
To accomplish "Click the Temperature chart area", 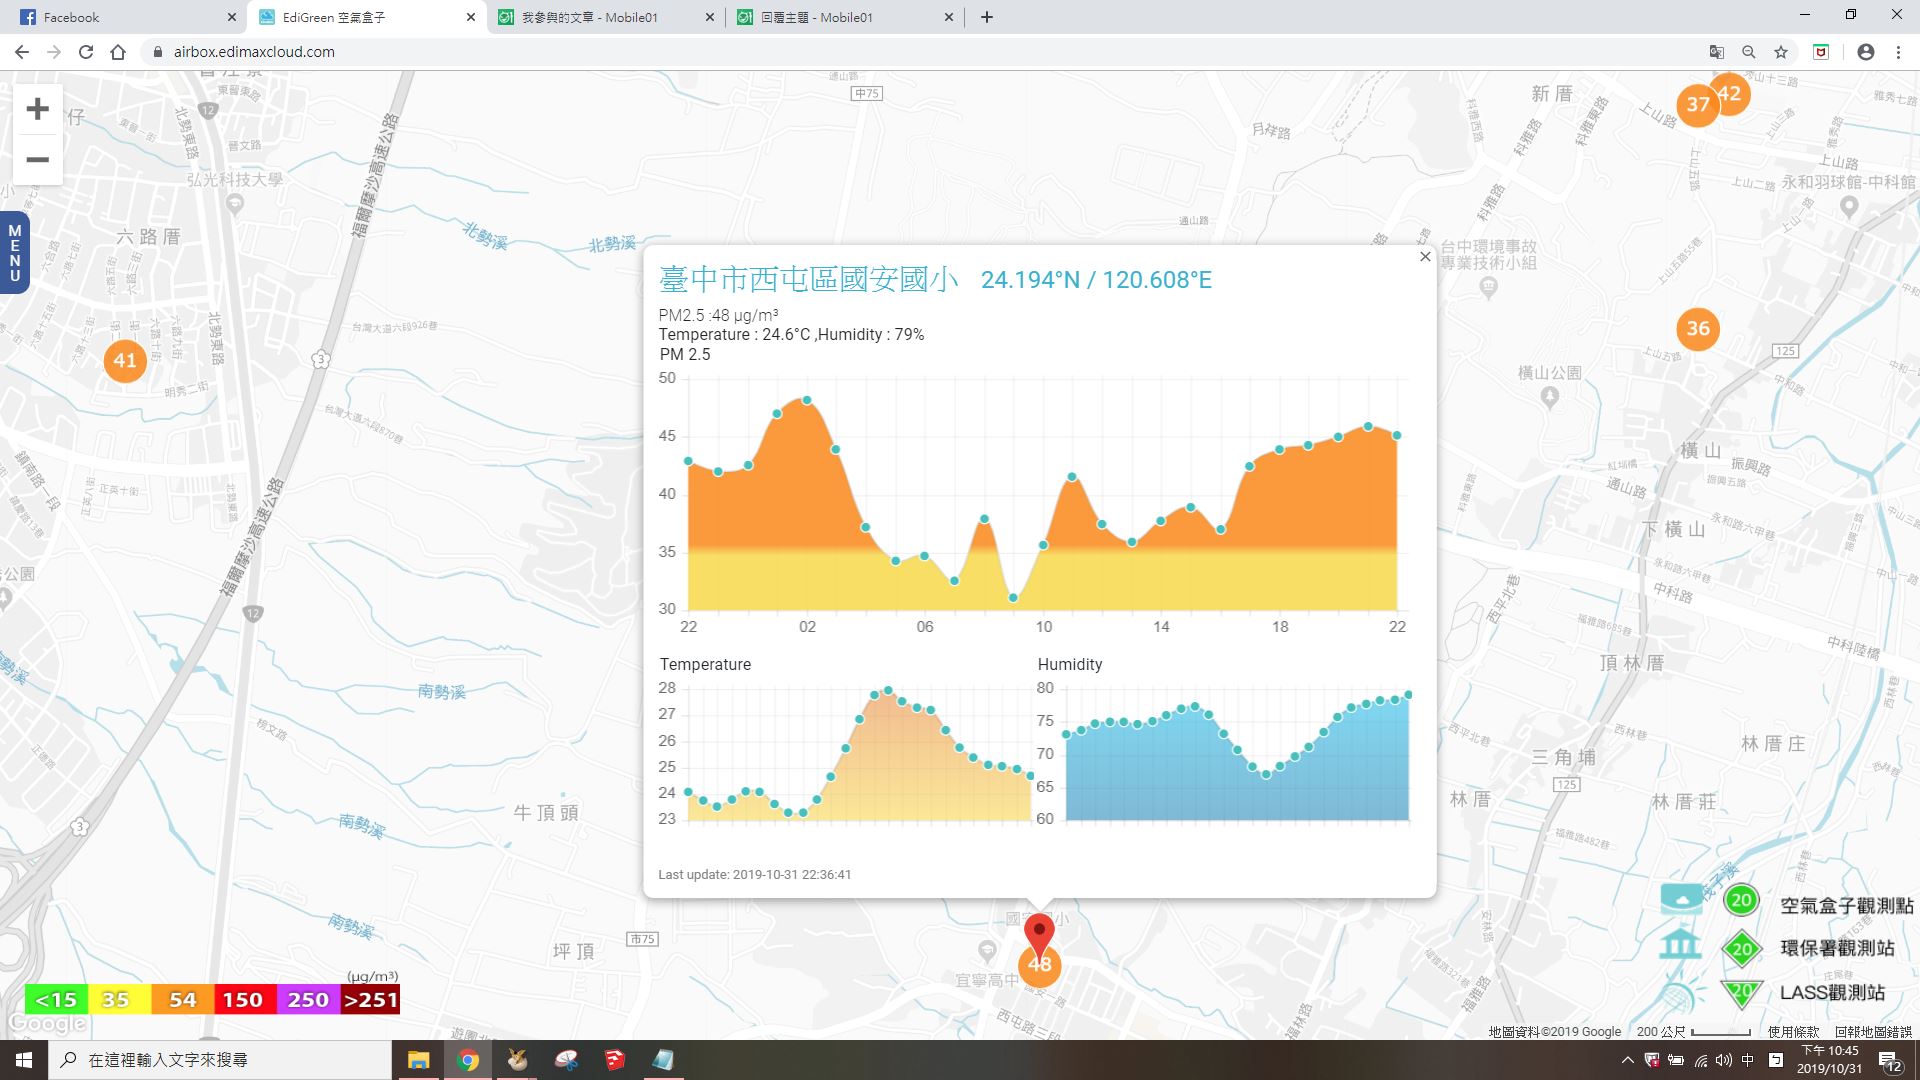I will point(859,754).
